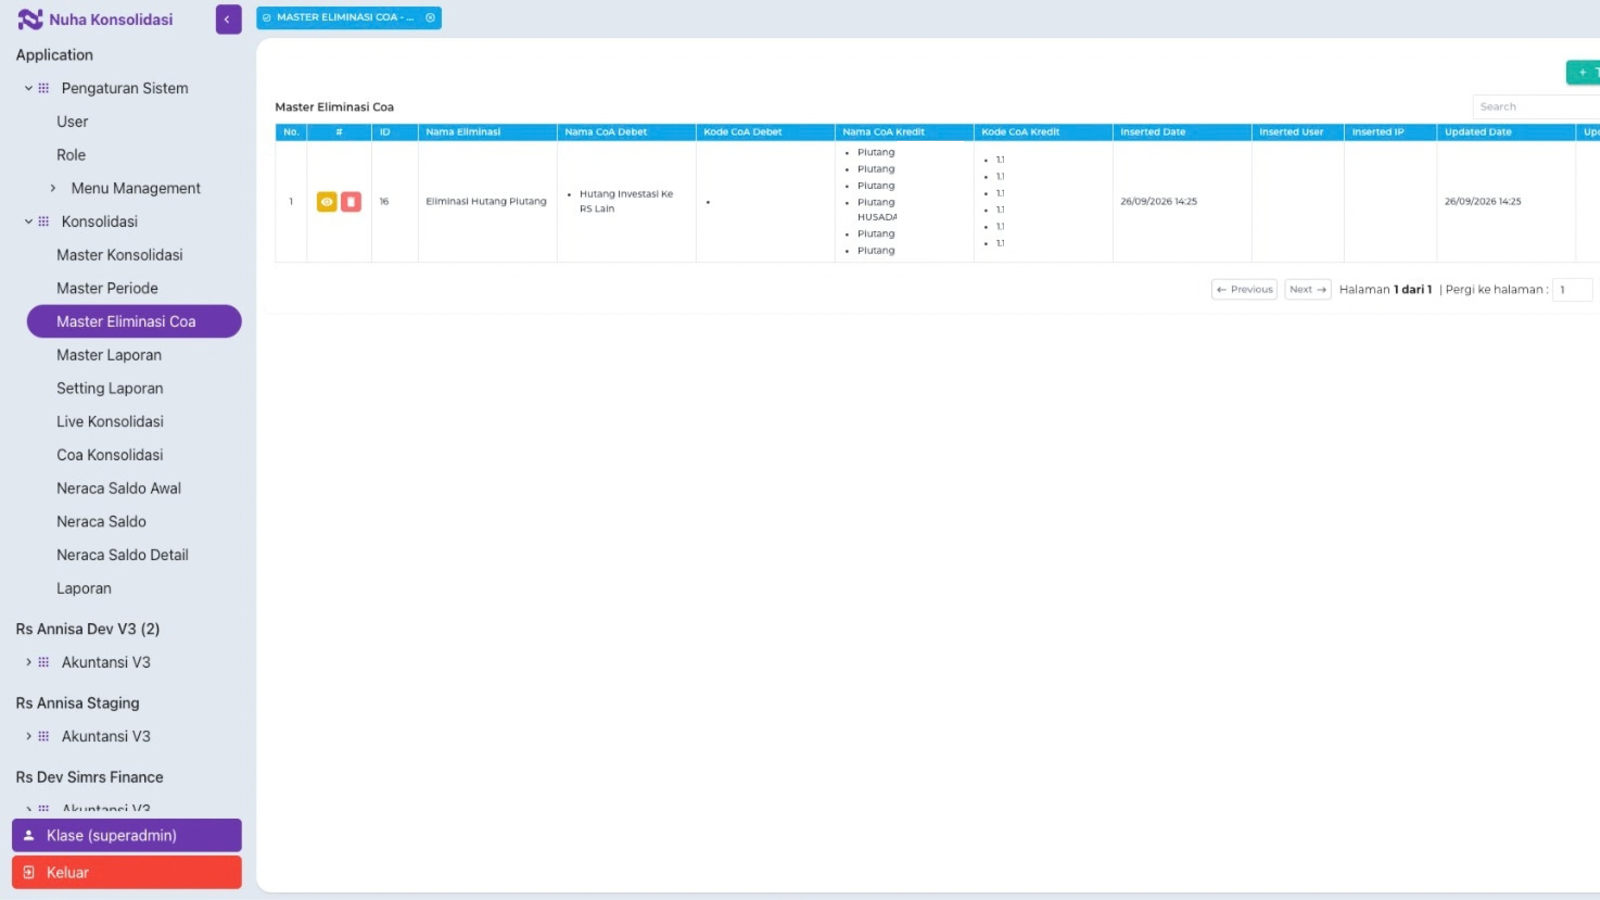Click the Next page button
This screenshot has height=900, width=1600.
point(1308,289)
